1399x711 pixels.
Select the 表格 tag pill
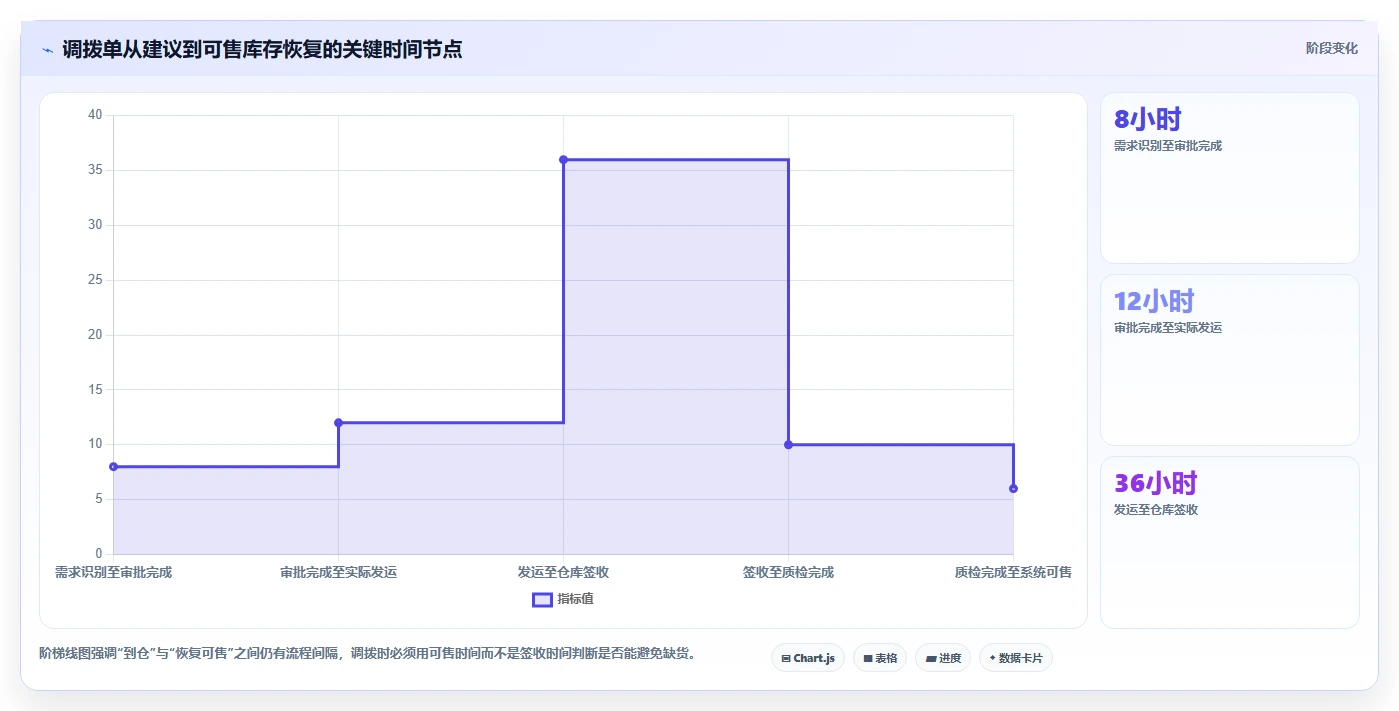pyautogui.click(x=880, y=658)
